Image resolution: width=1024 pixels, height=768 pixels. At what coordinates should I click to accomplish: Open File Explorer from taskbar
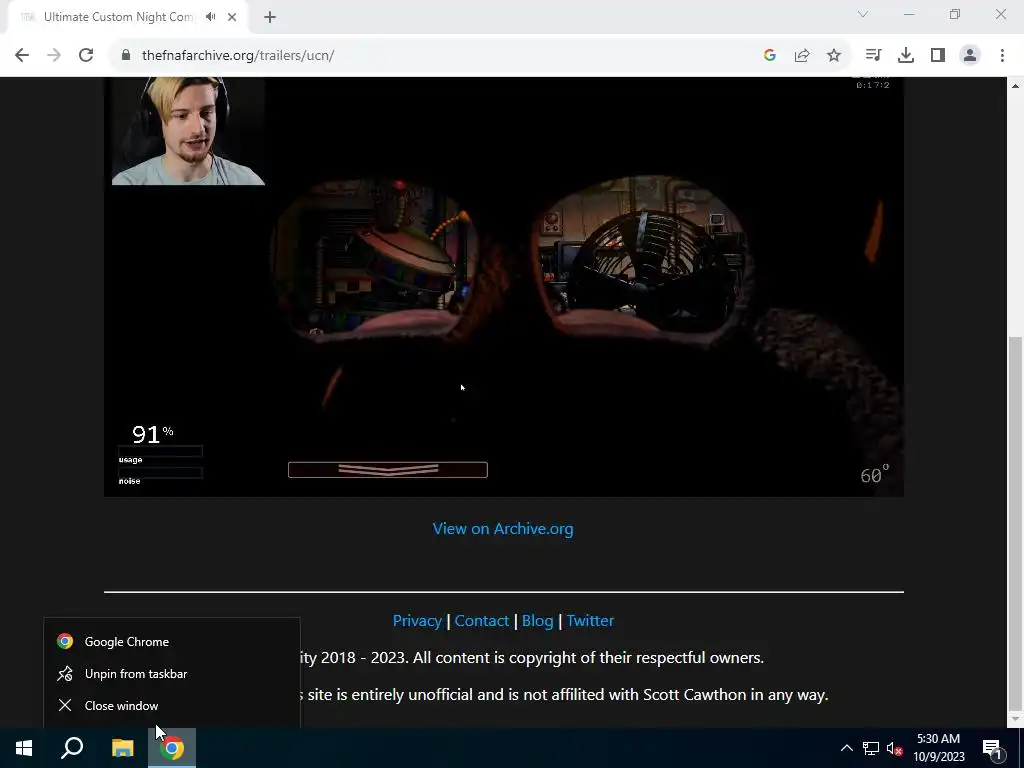click(x=122, y=748)
